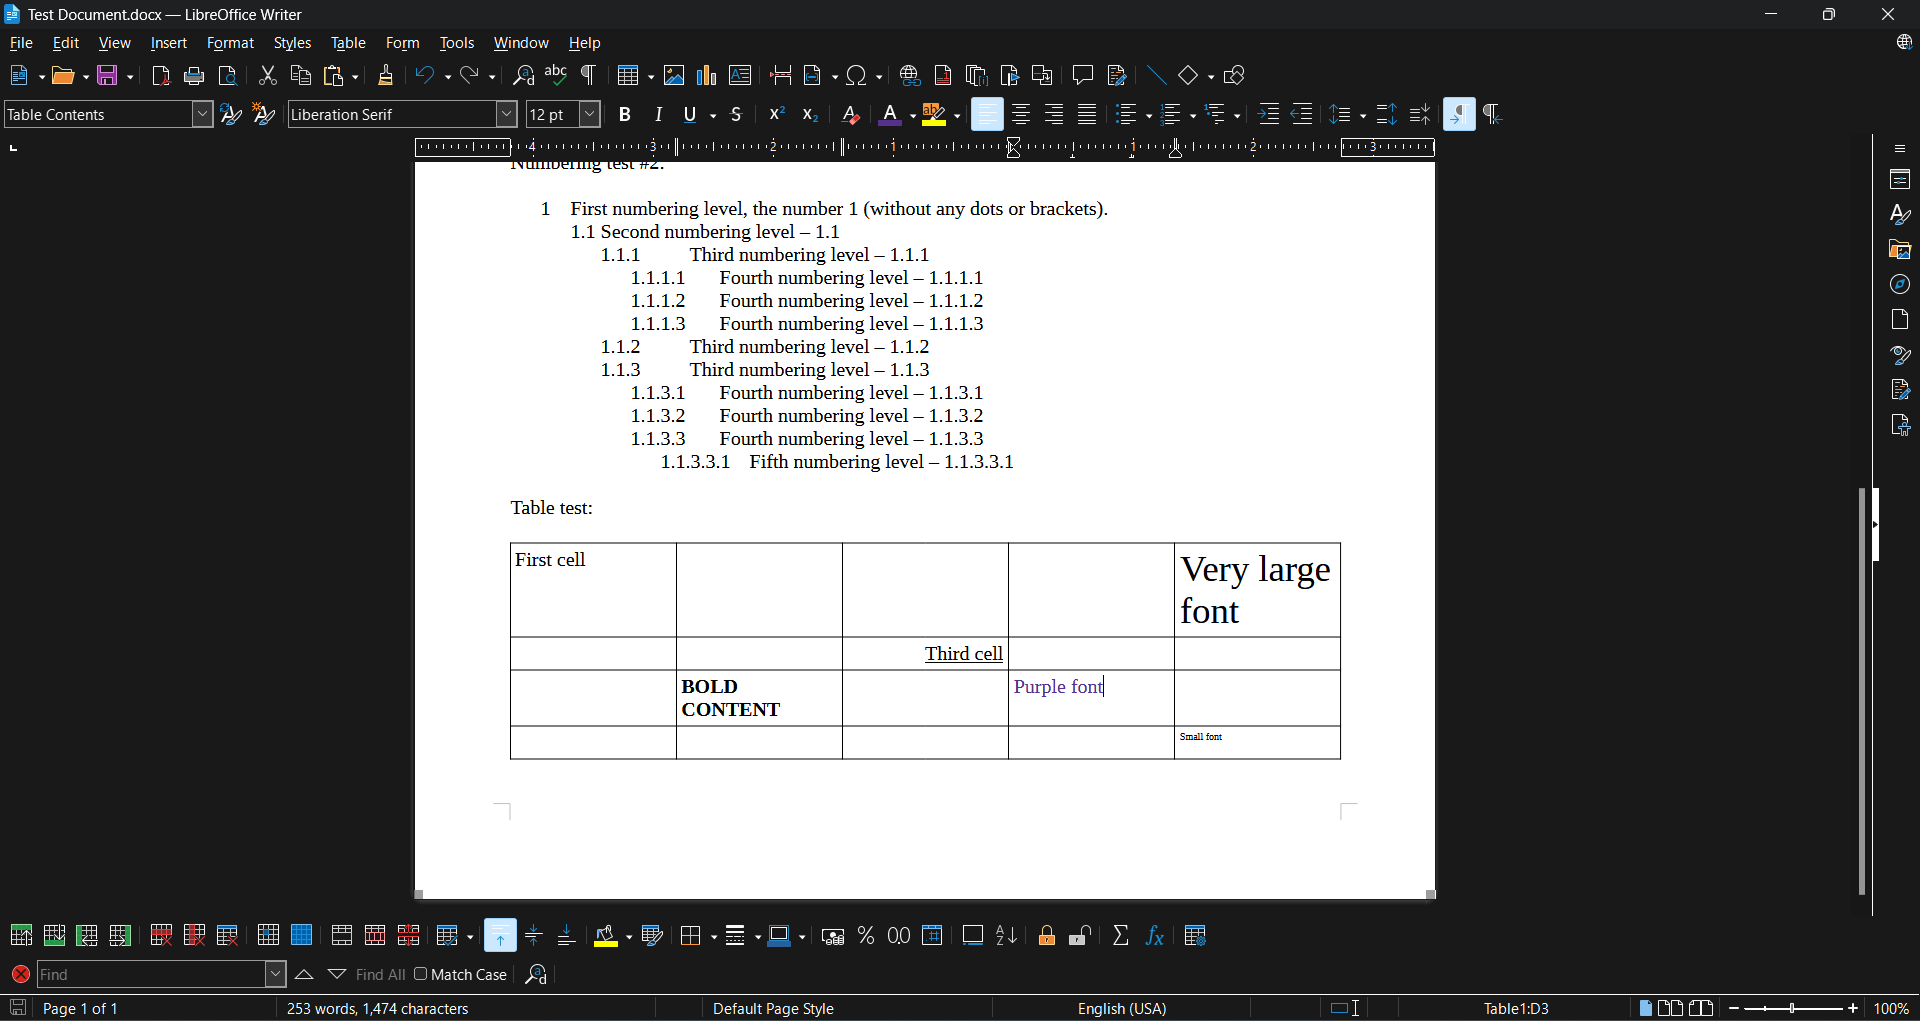Toggle print preview
This screenshot has width=1920, height=1021.
(x=228, y=76)
